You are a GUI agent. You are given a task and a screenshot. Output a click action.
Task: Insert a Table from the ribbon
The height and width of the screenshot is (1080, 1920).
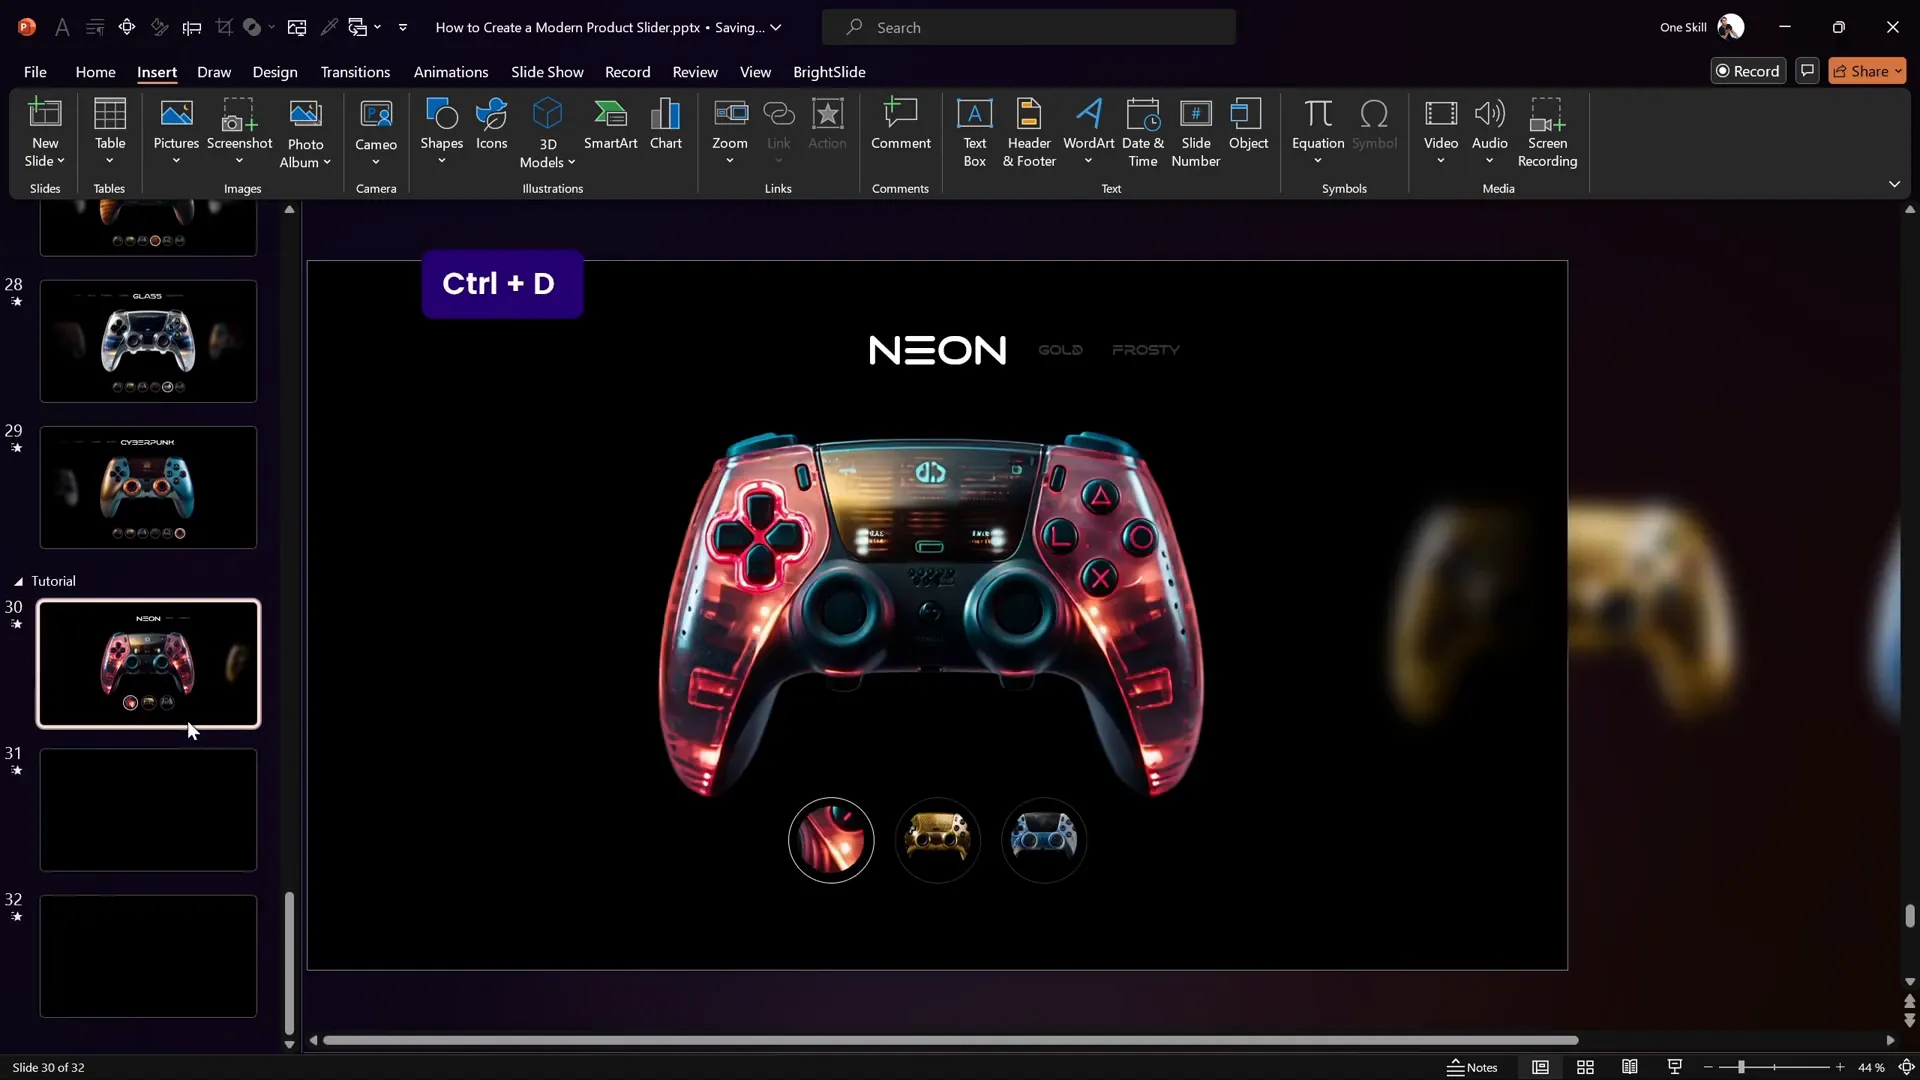click(x=110, y=132)
